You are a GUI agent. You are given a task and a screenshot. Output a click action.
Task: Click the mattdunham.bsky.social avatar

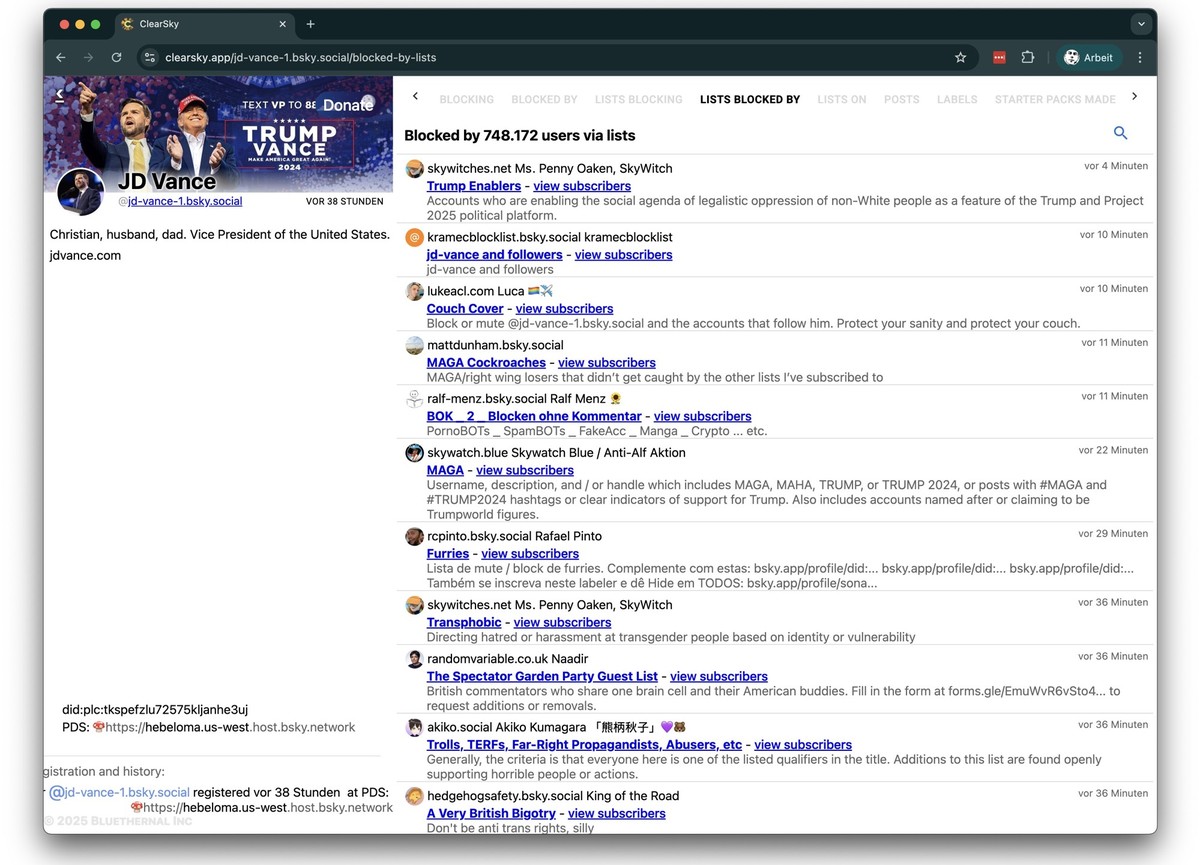pos(415,345)
